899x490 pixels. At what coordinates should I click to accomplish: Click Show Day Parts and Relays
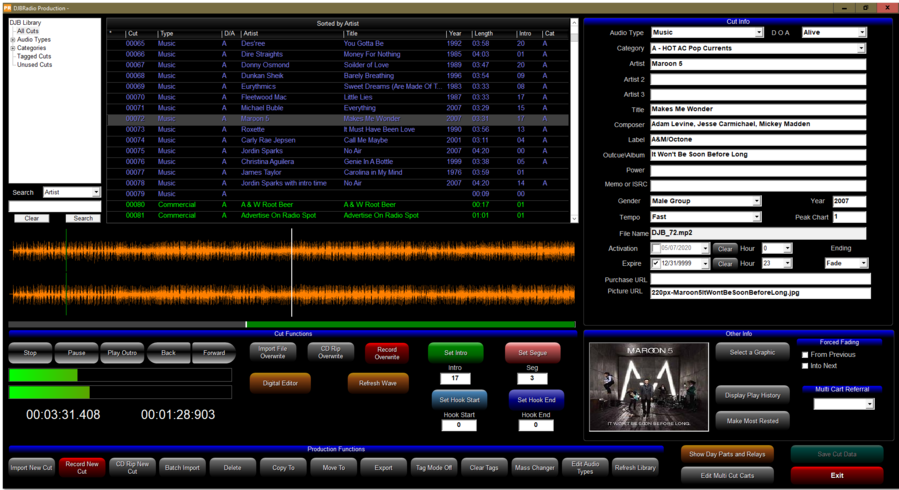727,454
